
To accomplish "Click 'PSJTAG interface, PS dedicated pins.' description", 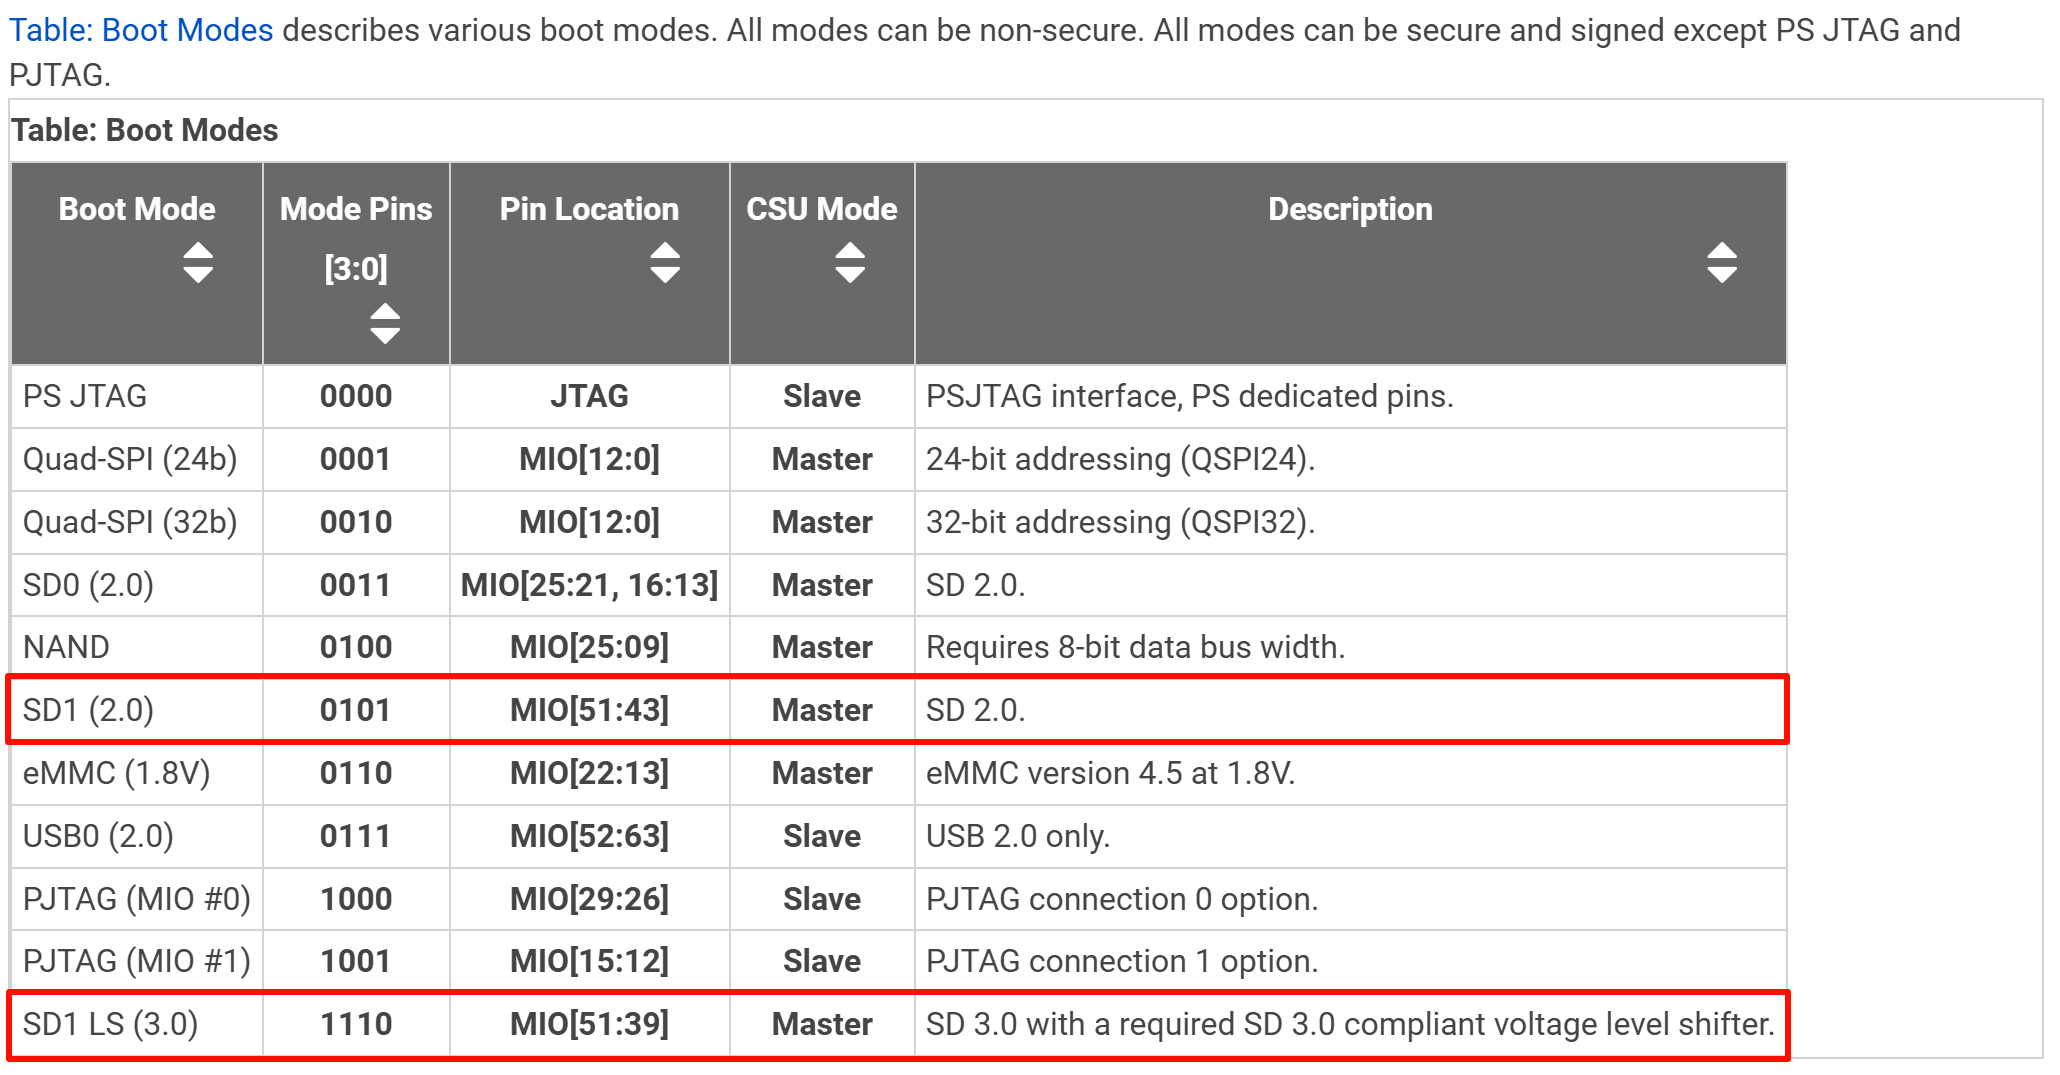I will pos(1189,396).
